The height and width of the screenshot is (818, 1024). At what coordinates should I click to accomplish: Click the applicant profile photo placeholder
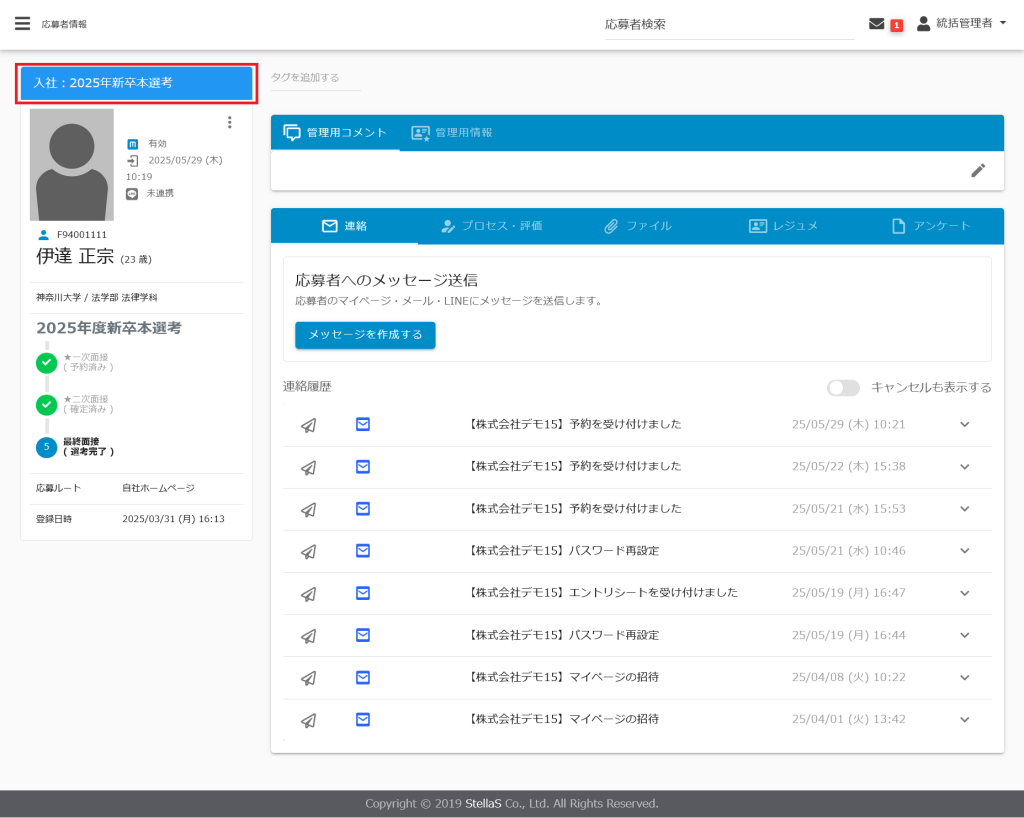[72, 165]
